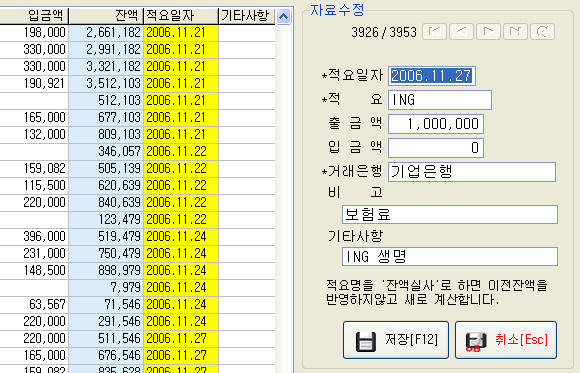
Task: Sort by 적요일자 column header
Action: (x=181, y=16)
